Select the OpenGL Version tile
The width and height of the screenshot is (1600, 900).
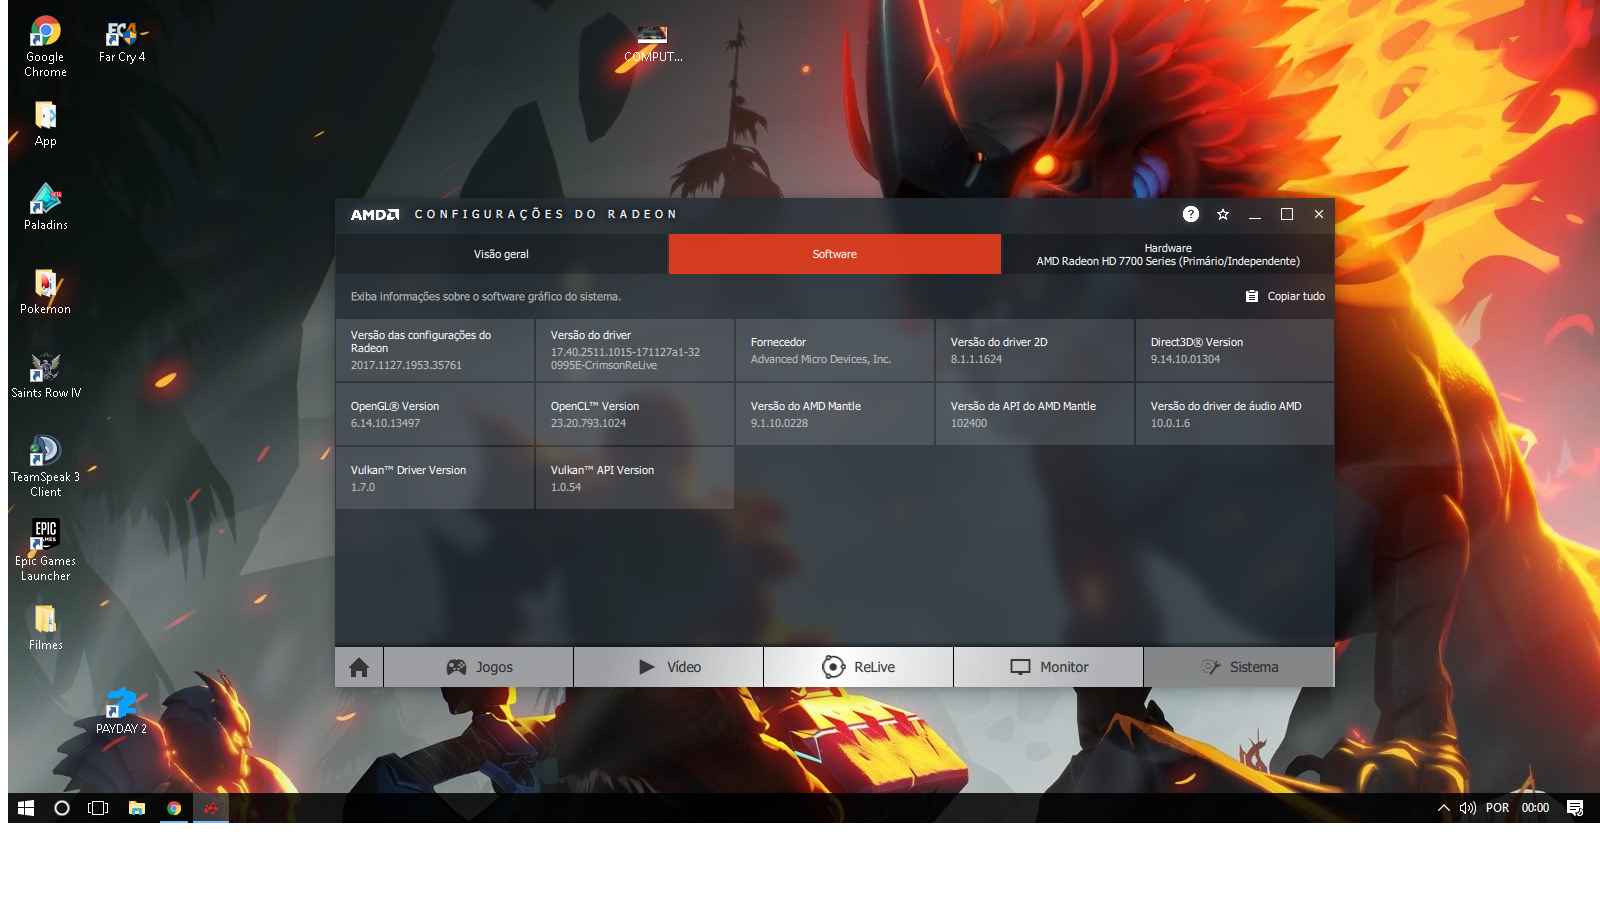tap(435, 414)
